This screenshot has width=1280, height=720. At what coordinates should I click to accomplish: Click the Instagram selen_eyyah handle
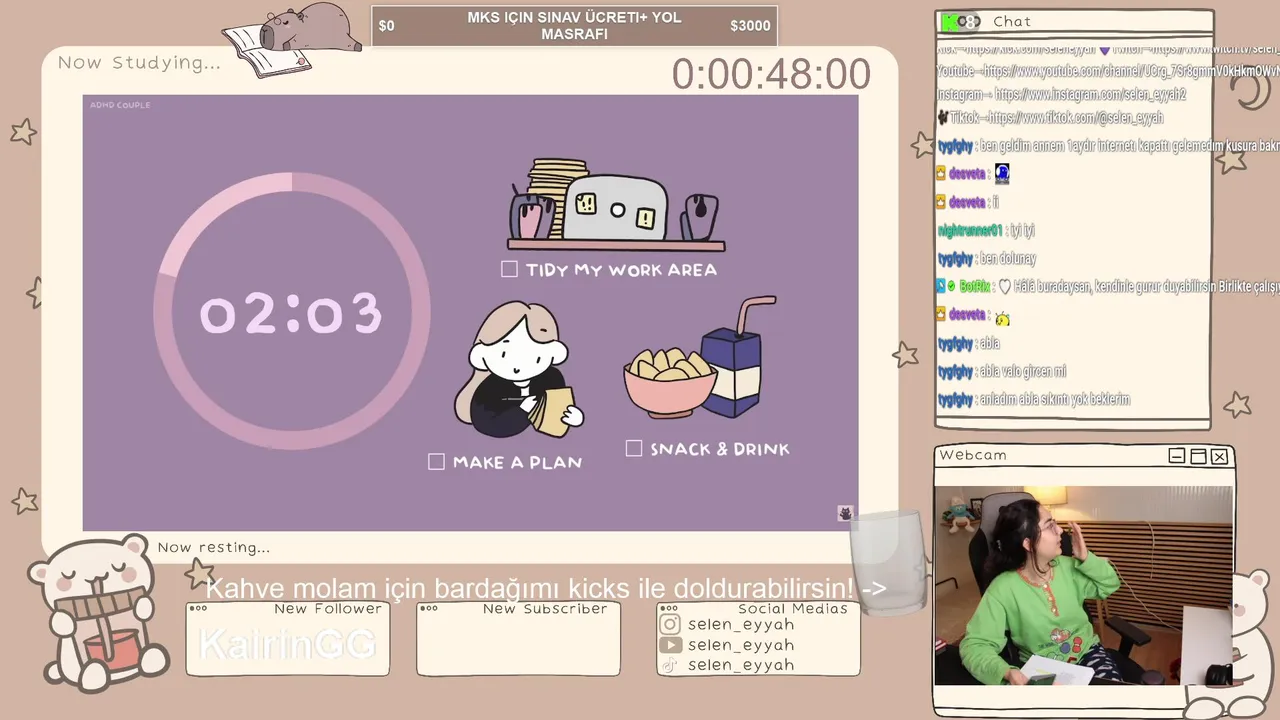point(741,624)
